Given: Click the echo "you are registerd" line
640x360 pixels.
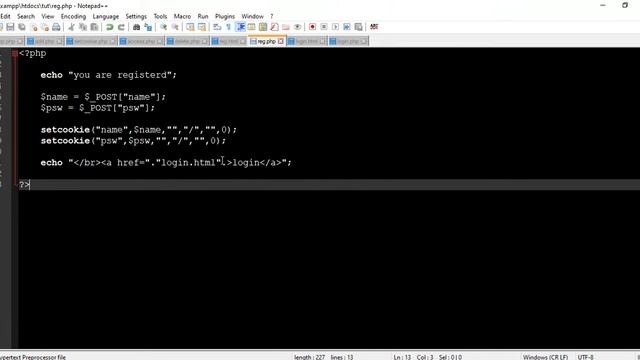Looking at the screenshot, I should [109, 75].
